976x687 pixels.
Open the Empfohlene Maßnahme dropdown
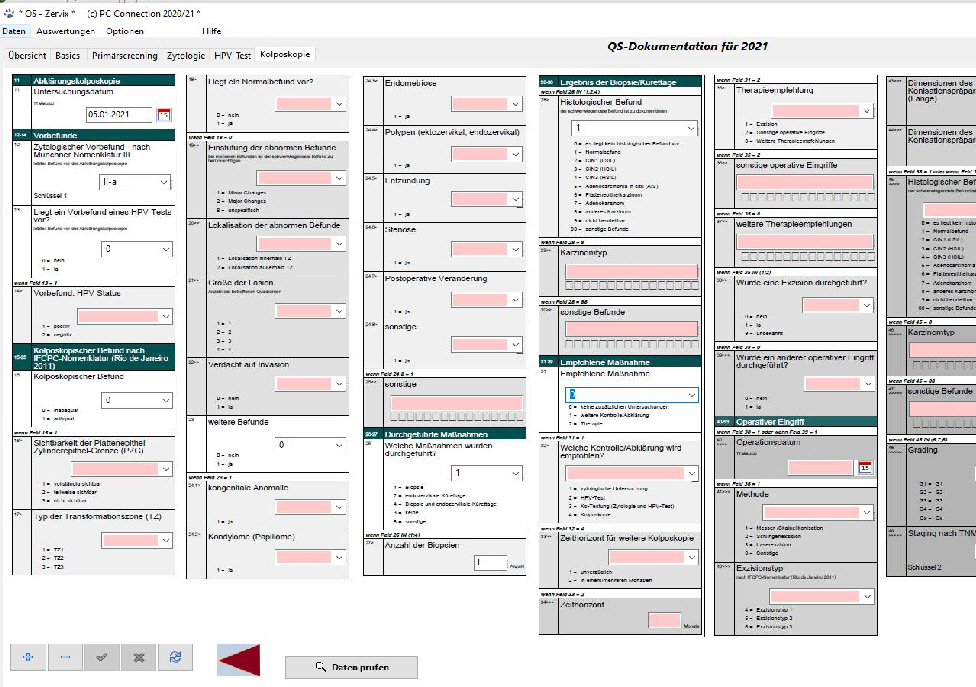point(631,395)
